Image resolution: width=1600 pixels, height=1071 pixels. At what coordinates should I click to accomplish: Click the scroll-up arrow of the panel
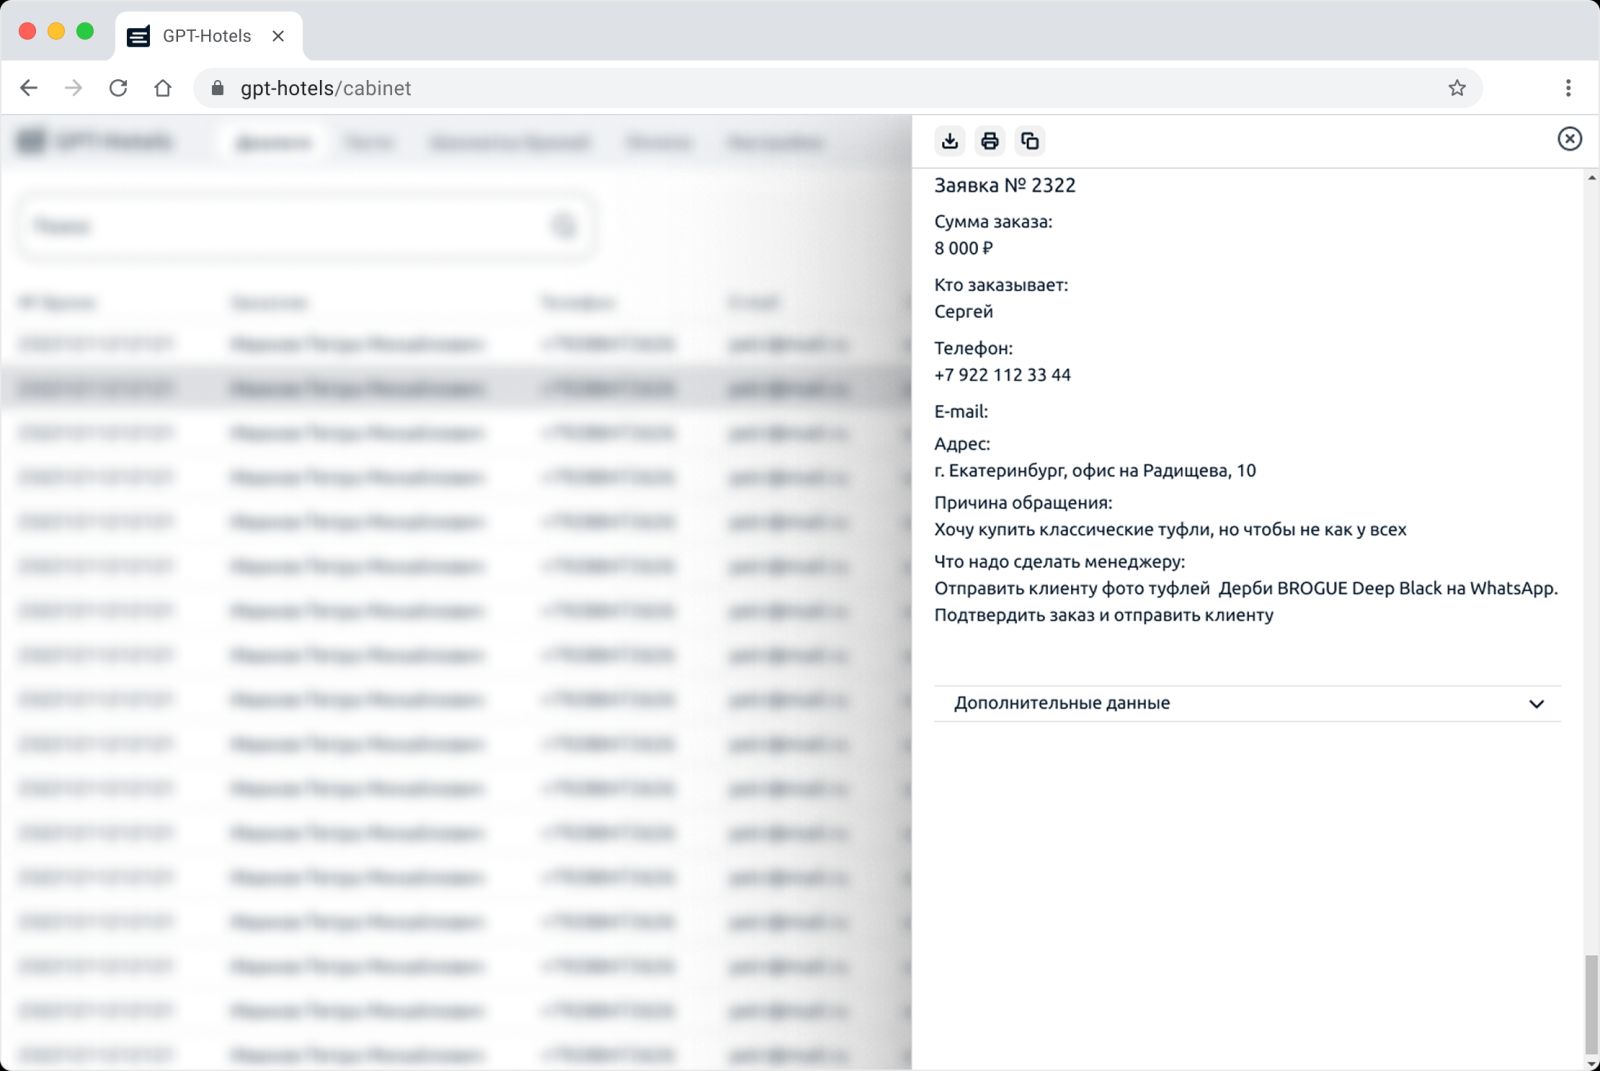[1591, 178]
